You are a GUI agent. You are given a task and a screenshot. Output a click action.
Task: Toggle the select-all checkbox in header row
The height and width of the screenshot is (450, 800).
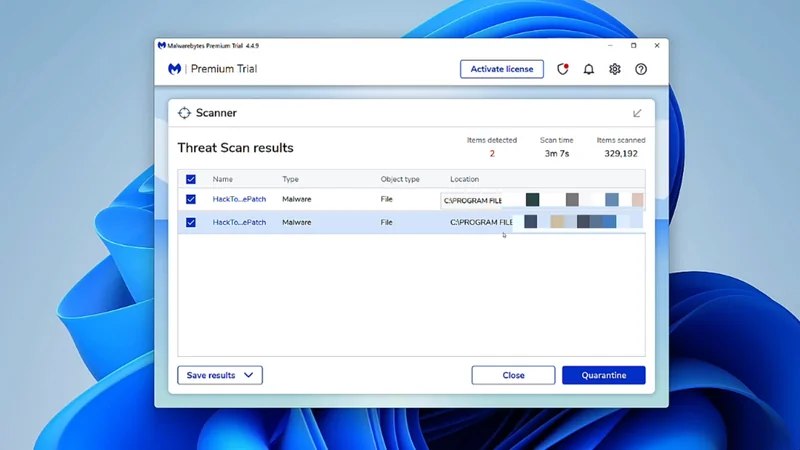click(191, 180)
